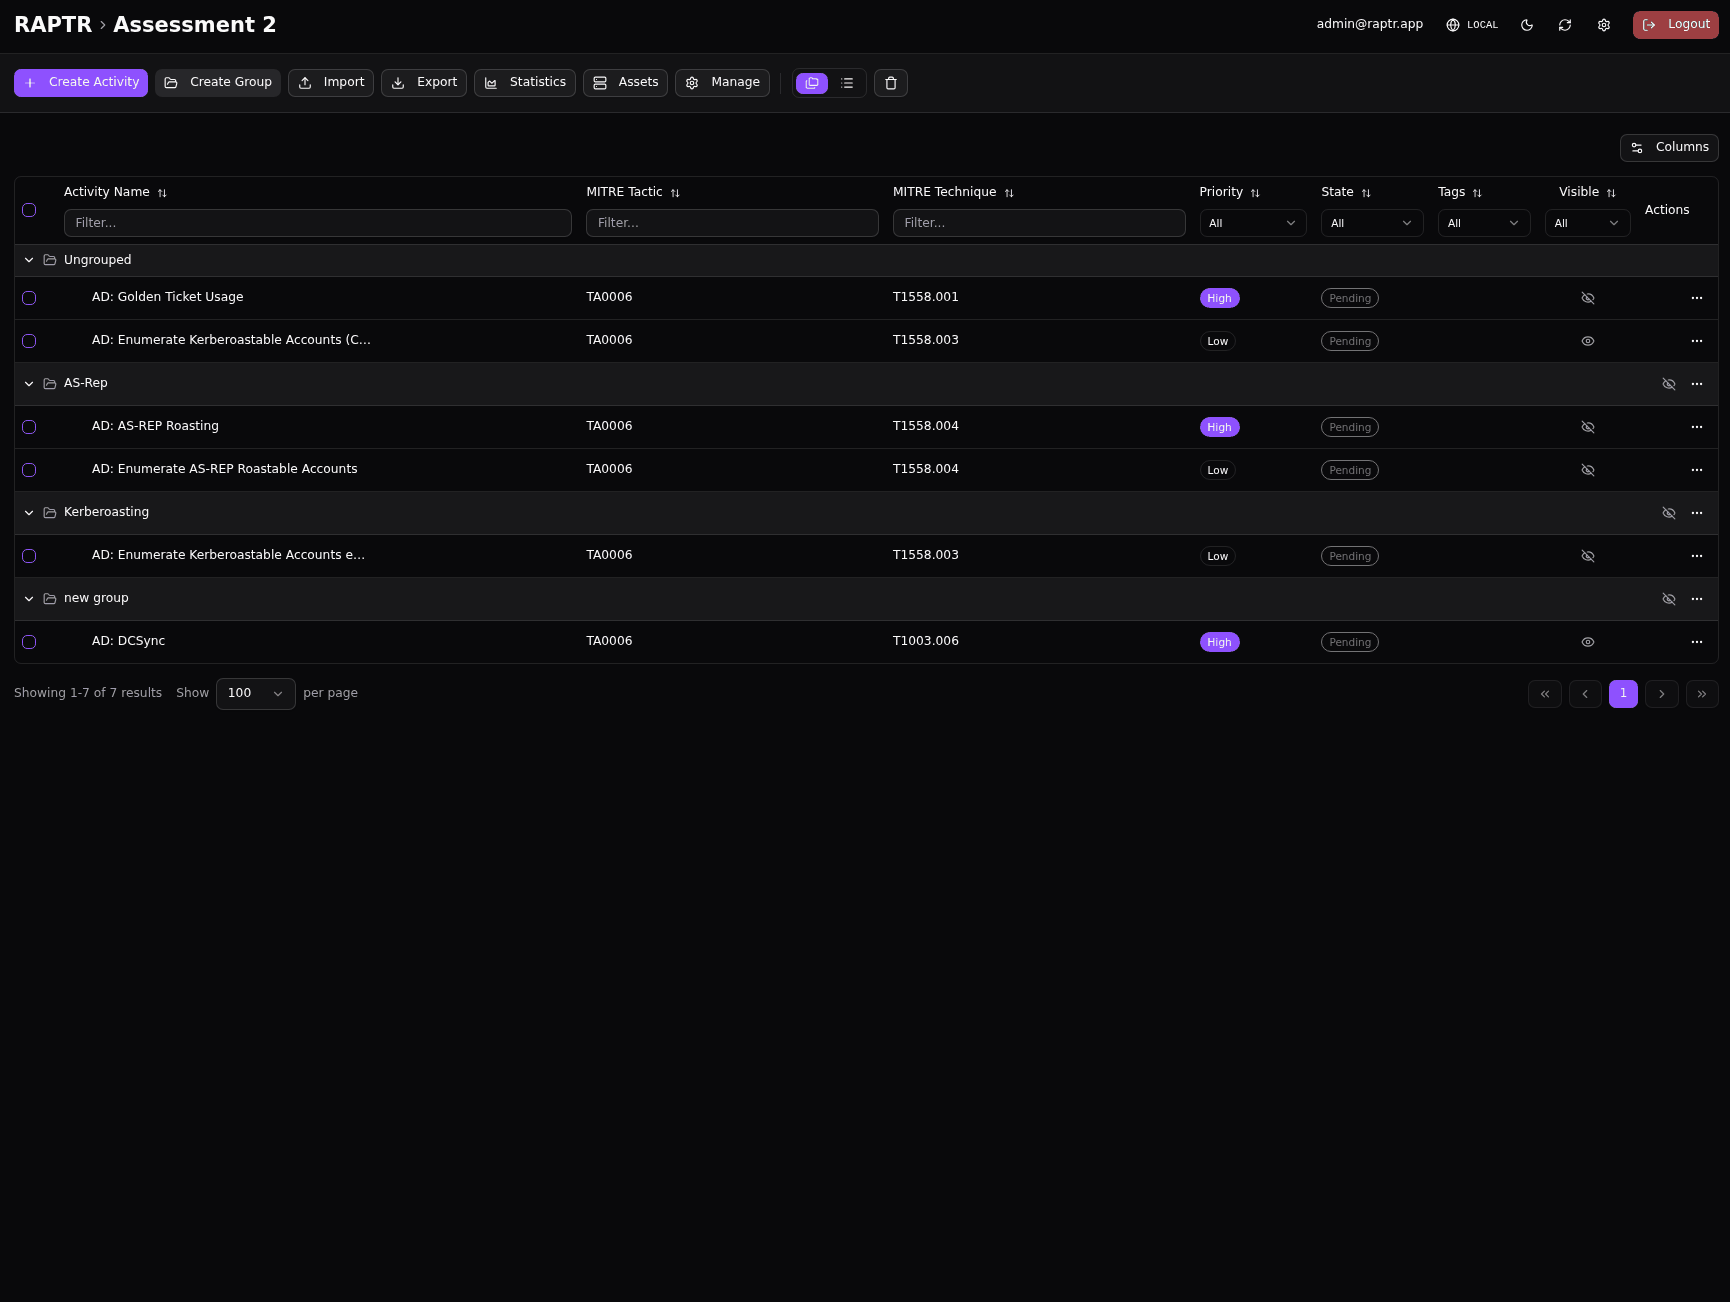Open the Assets section
Viewport: 1730px width, 1302px height.
pyautogui.click(x=625, y=83)
